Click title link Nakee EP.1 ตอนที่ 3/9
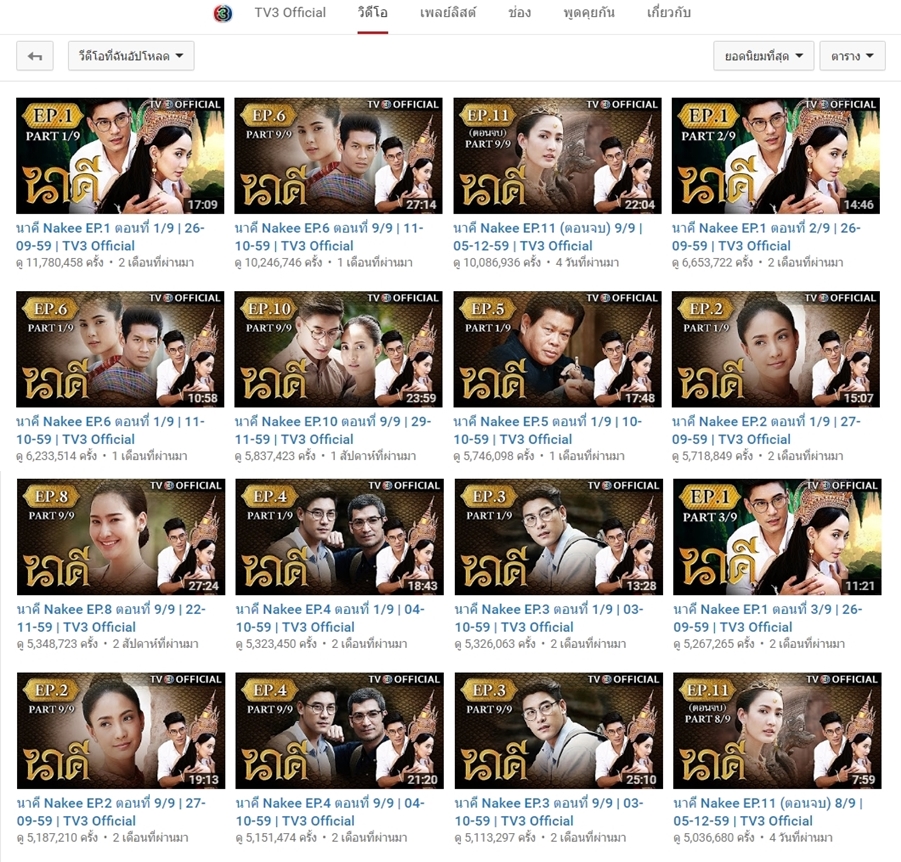This screenshot has width=901, height=862. (x=768, y=618)
